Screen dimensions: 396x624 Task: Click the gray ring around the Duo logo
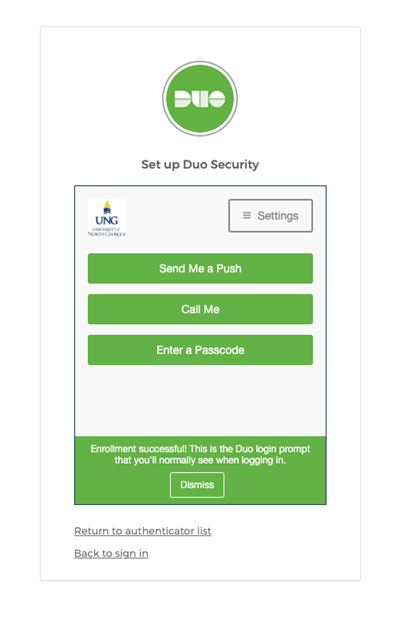(x=200, y=62)
